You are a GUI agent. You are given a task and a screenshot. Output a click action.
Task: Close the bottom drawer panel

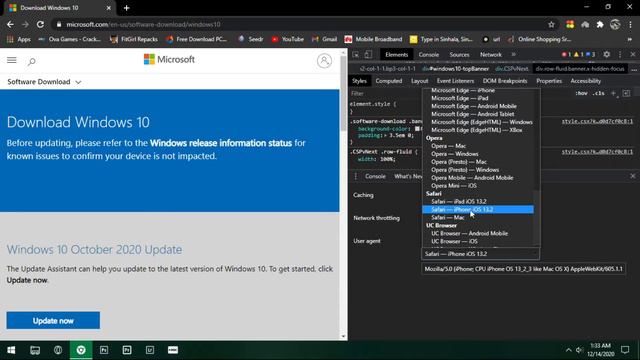633,176
